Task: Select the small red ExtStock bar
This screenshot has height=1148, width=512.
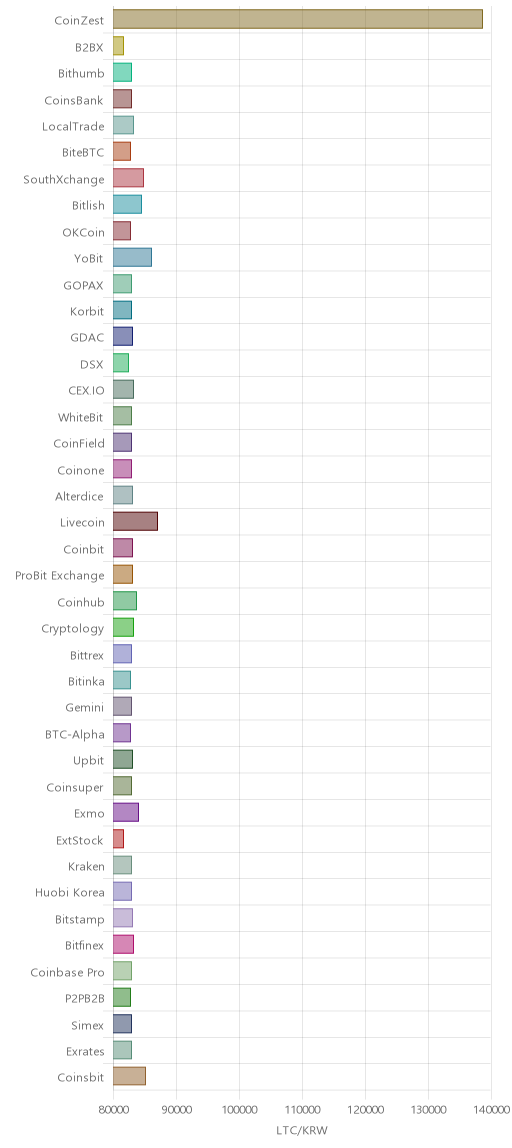Action: tap(118, 838)
